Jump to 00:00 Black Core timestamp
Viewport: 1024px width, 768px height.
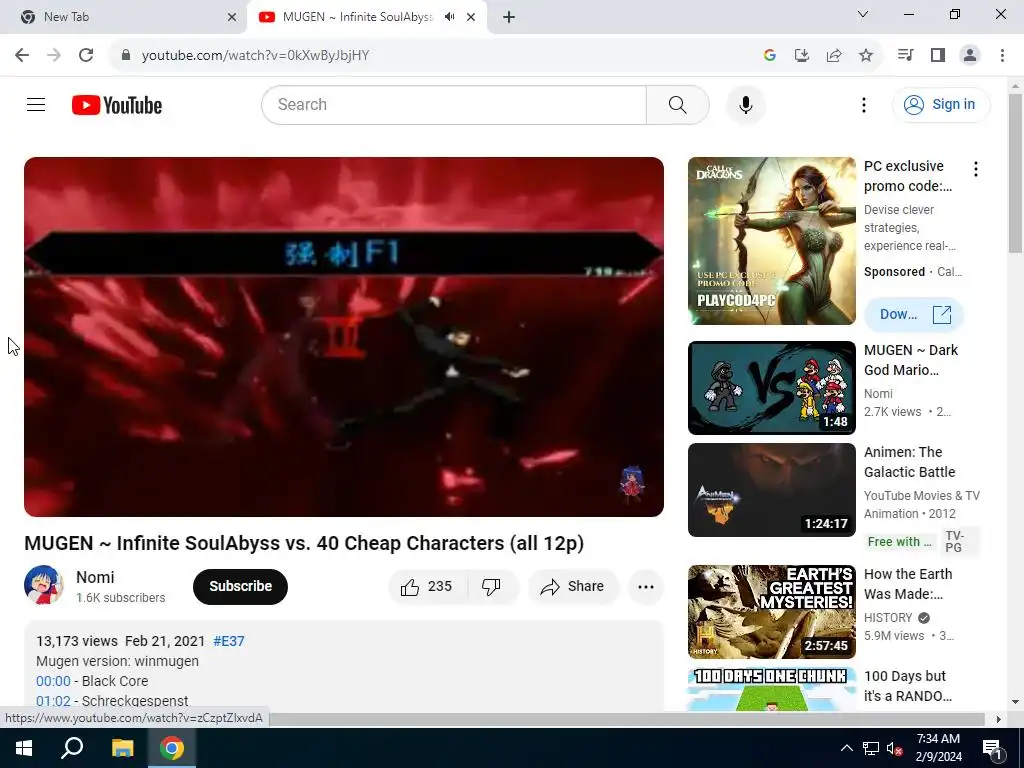coord(53,681)
